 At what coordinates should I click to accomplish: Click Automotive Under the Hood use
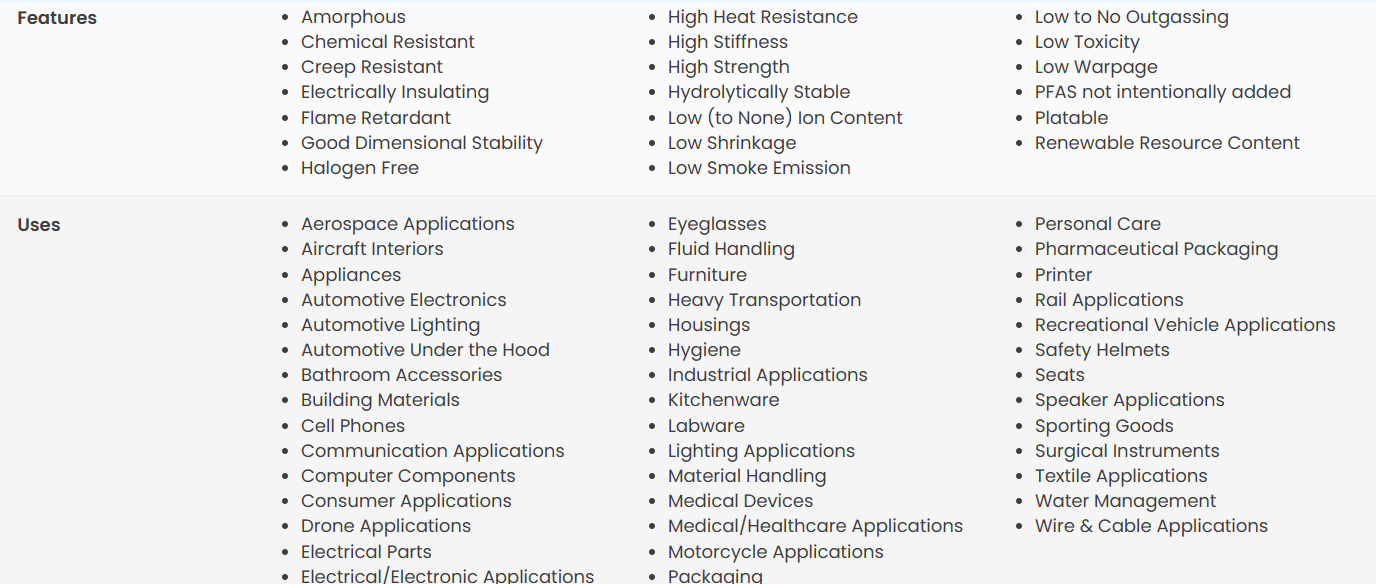pyautogui.click(x=425, y=350)
